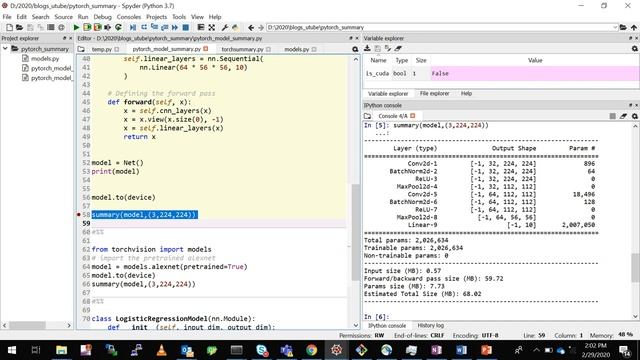Stop debugging with the blue square icon

pos(185,27)
